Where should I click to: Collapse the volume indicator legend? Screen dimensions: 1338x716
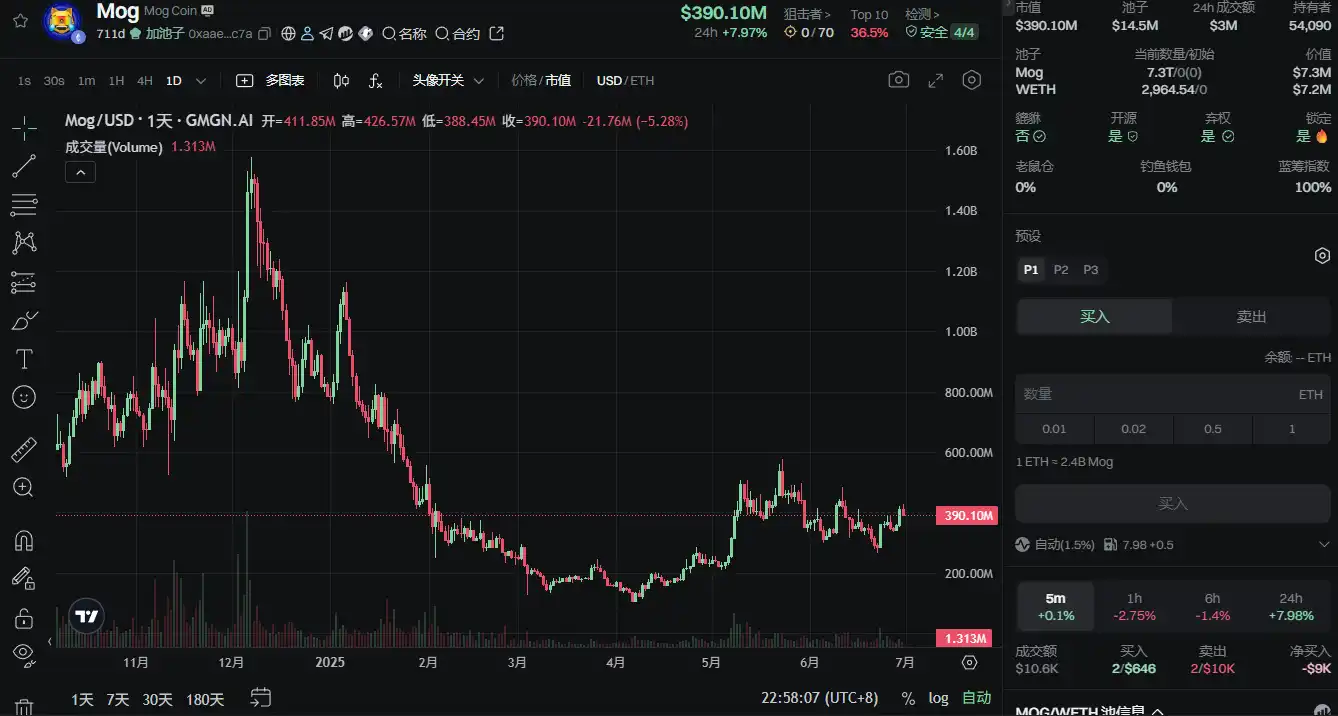coord(80,172)
